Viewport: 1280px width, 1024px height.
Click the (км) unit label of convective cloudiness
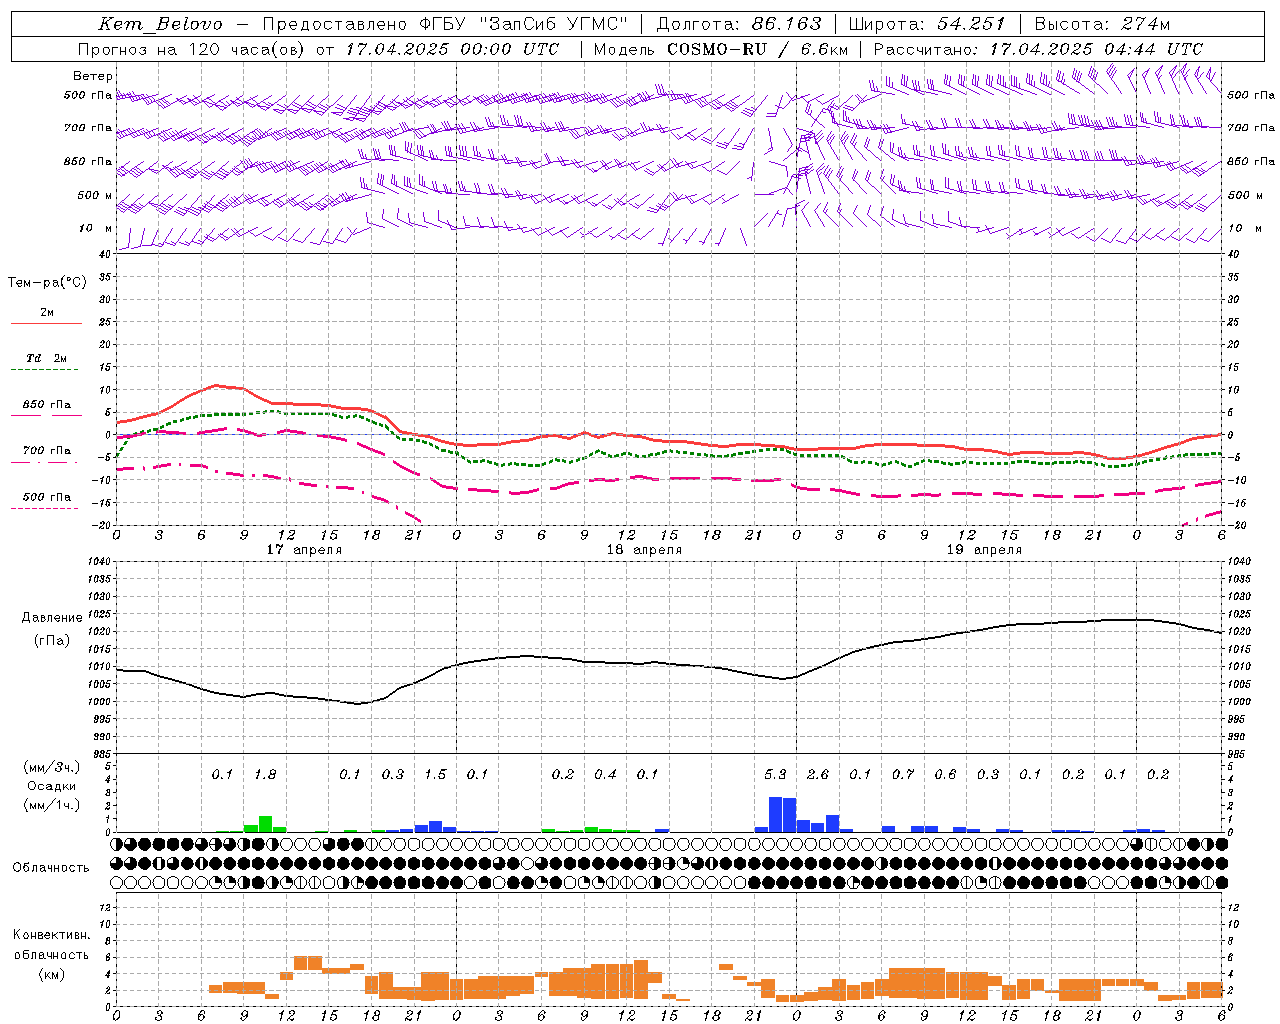(x=51, y=974)
